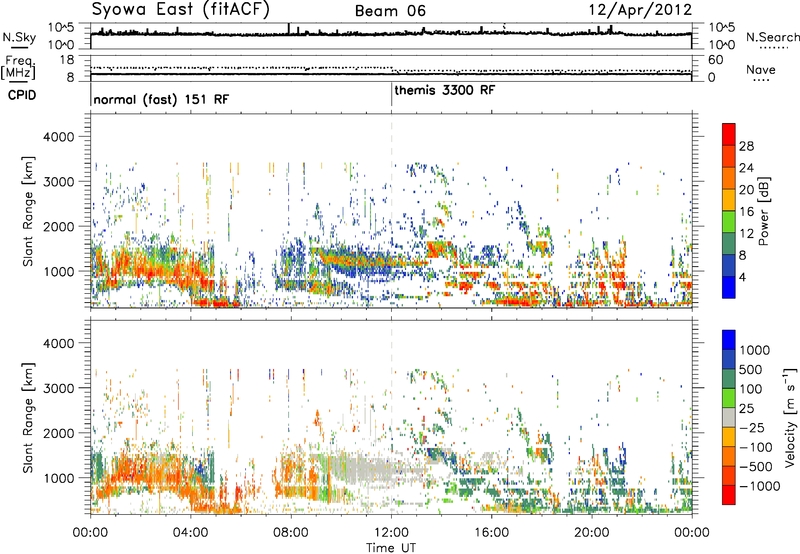800x554 pixels.
Task: Click '4000' tick in the power panel
Action: coord(58,137)
